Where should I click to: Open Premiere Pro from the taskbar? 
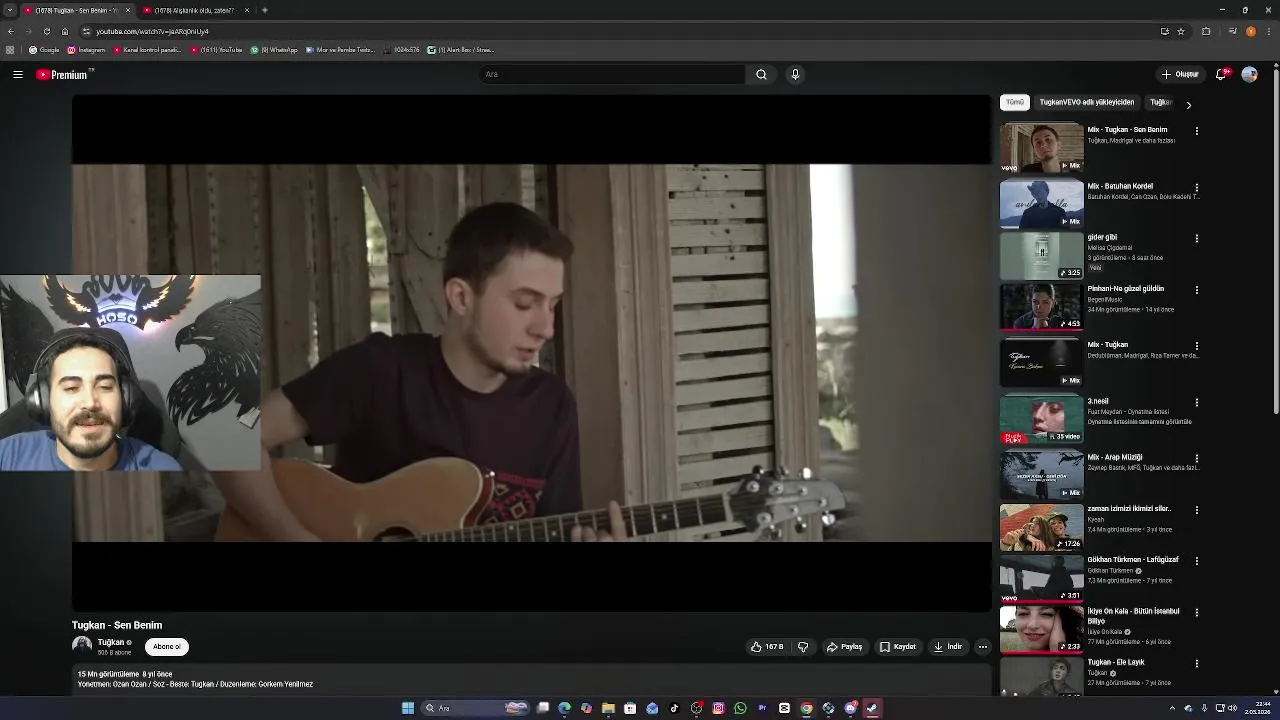point(762,708)
